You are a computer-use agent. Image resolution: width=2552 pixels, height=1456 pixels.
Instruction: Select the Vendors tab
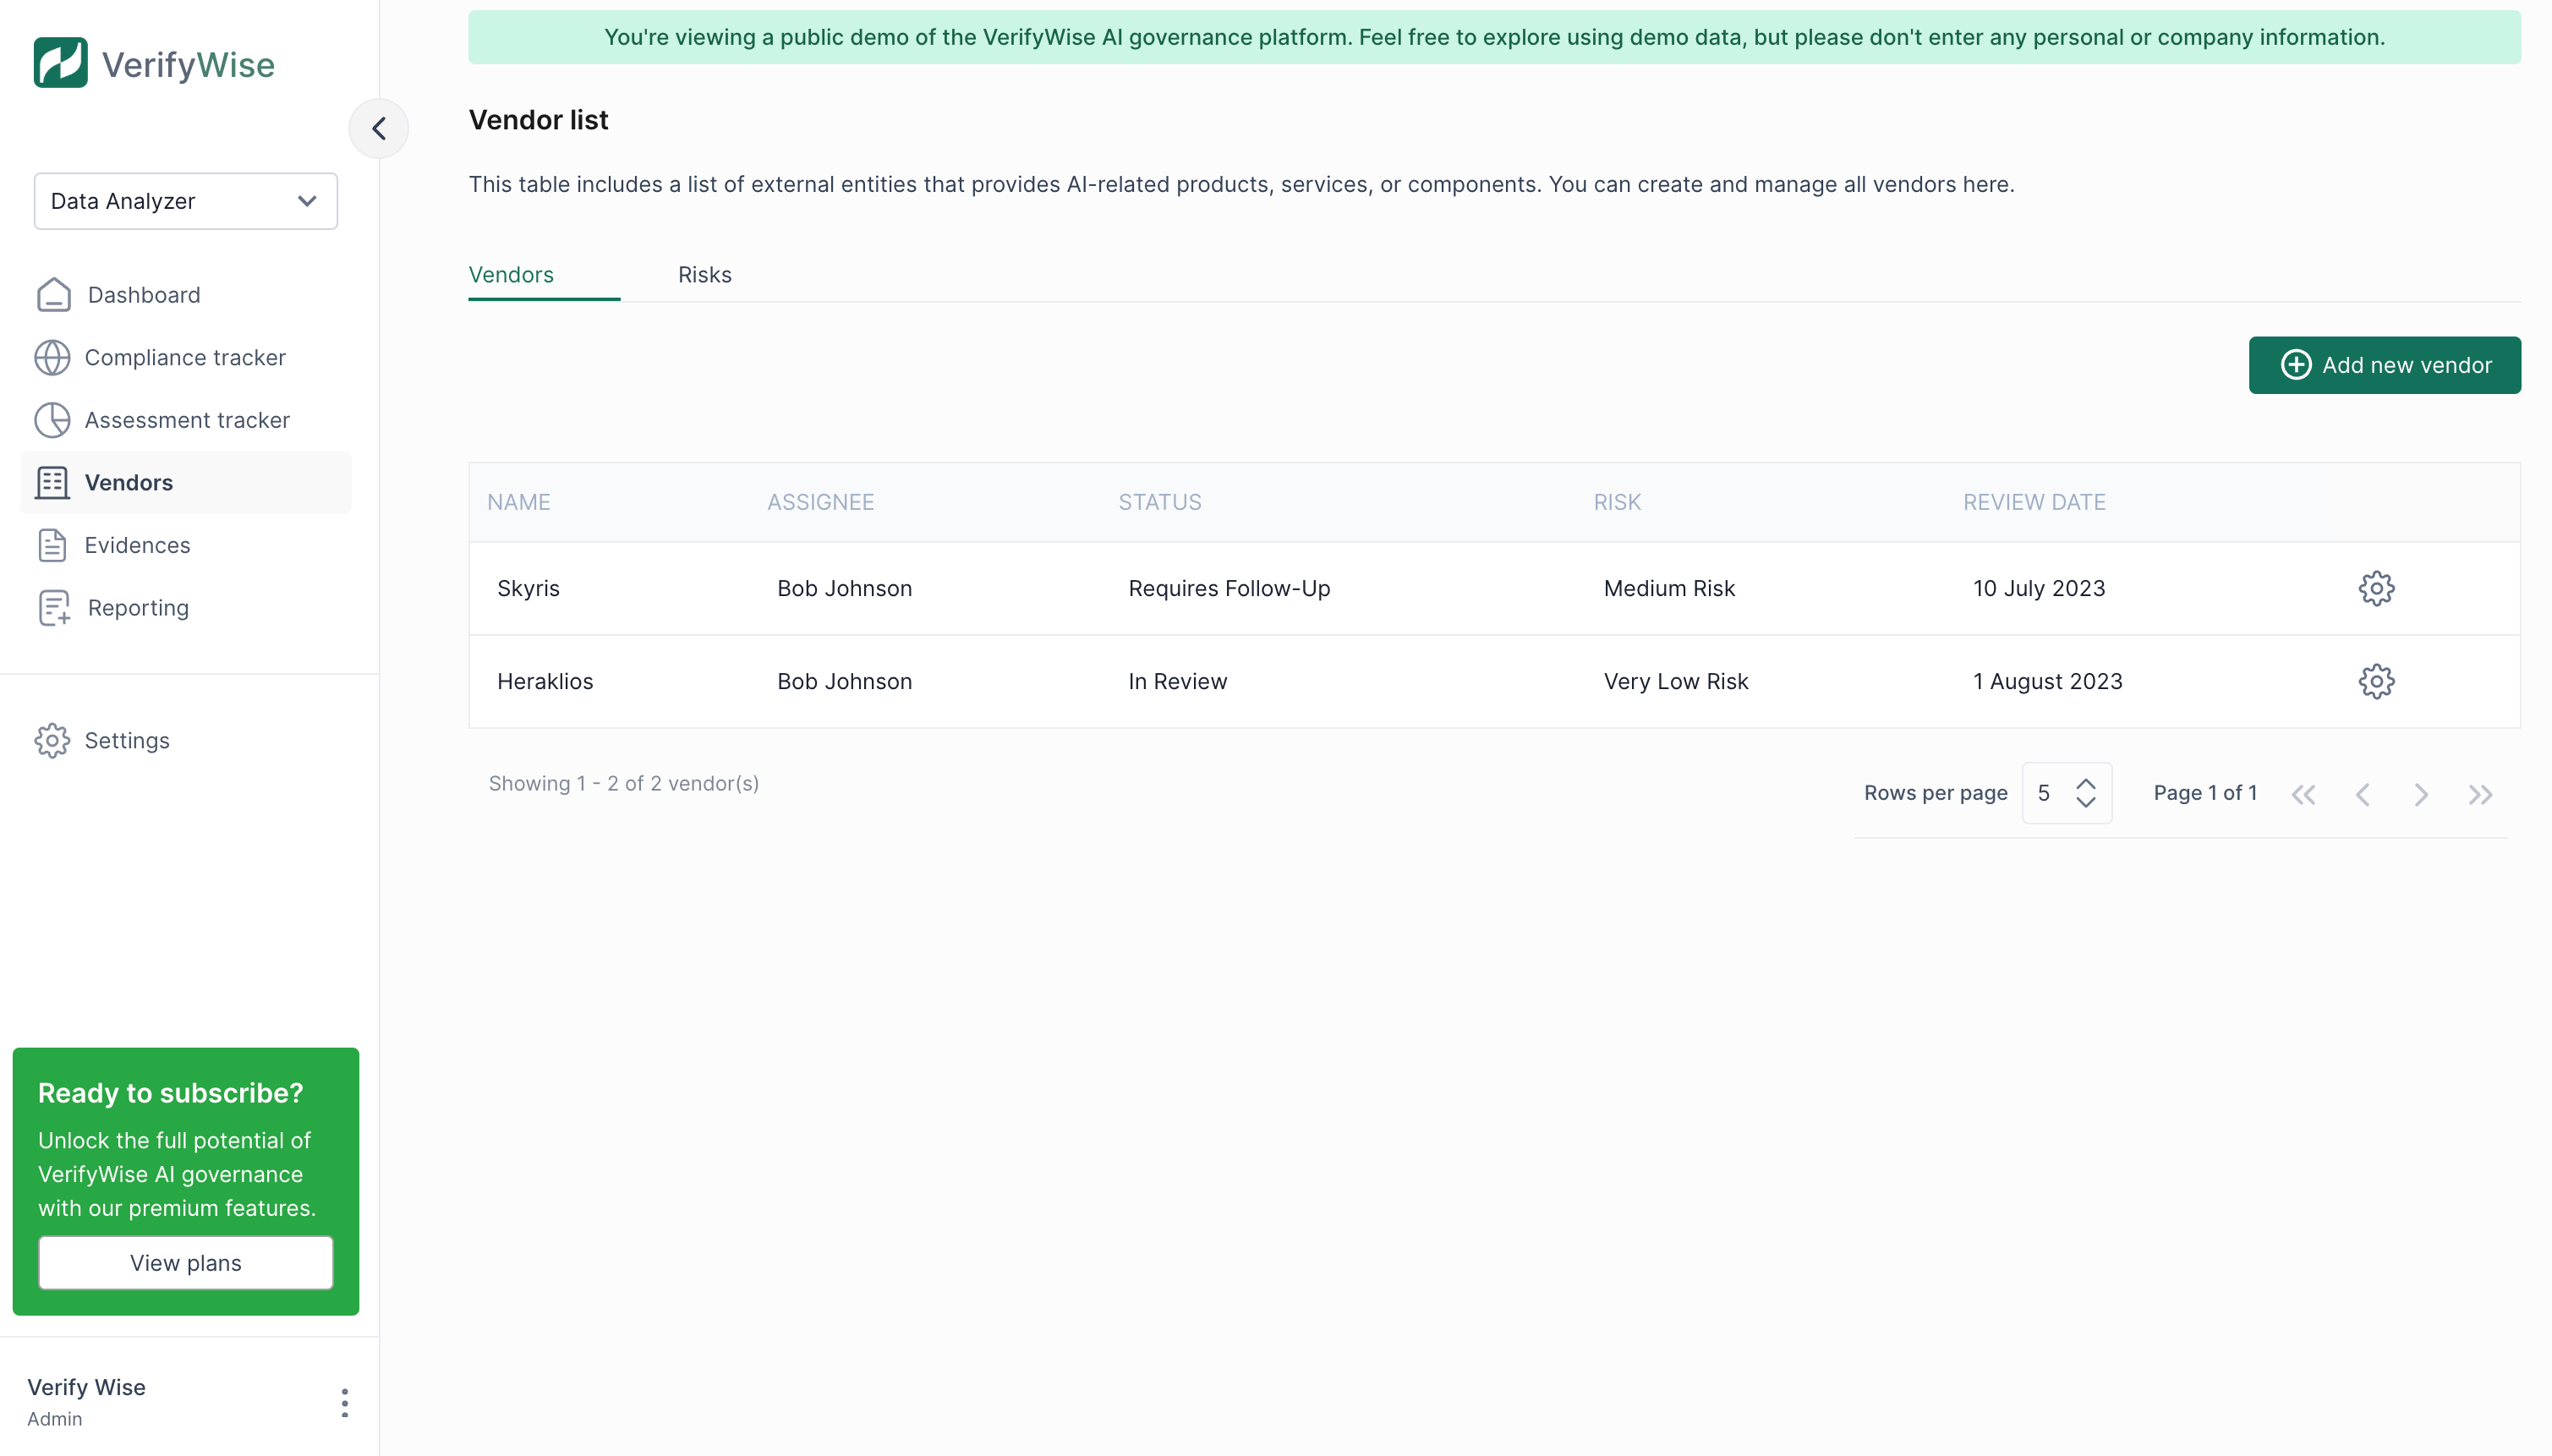511,274
